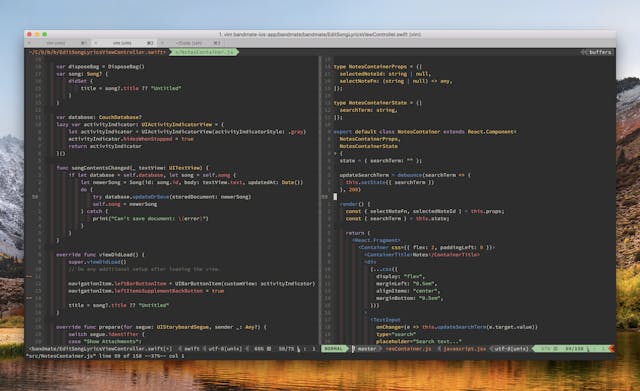Close the second terminal tab
640x391 pixels.
point(96,43)
